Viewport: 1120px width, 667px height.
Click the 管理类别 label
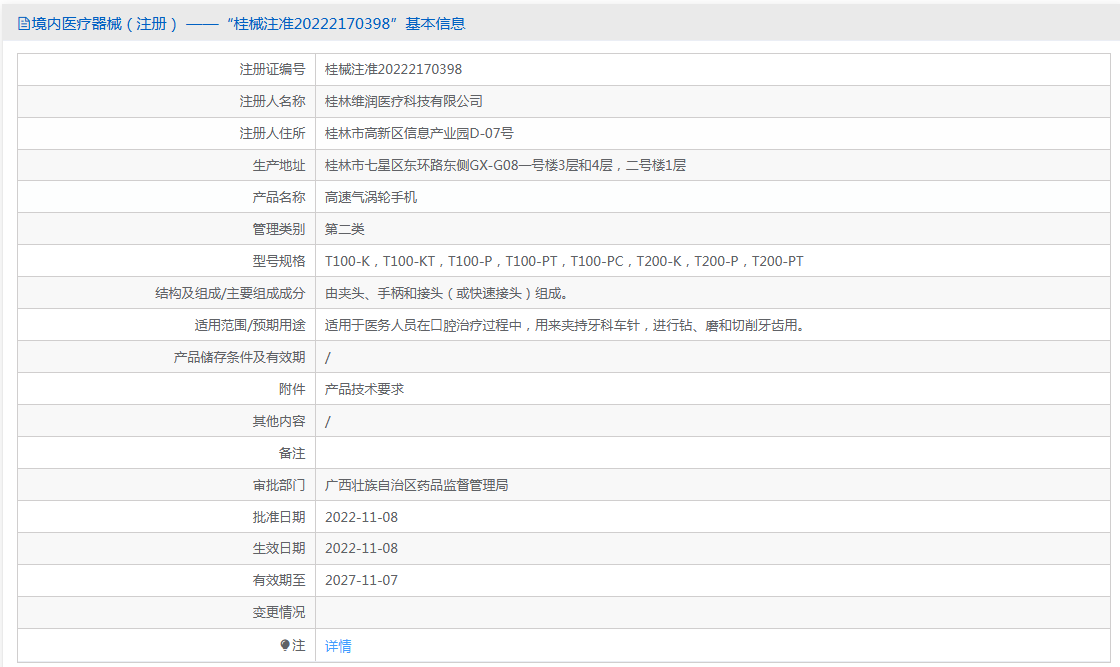tap(279, 229)
